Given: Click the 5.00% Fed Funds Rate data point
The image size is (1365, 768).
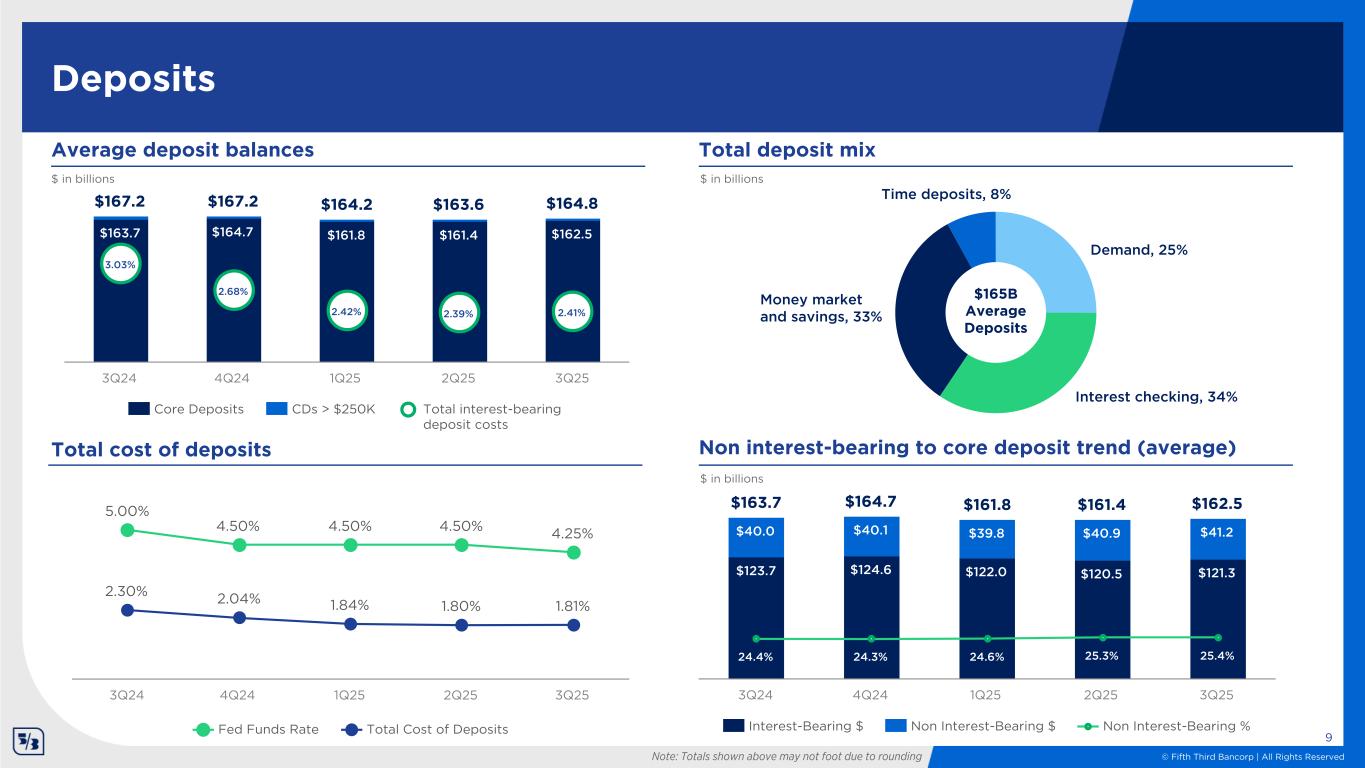Looking at the screenshot, I should tap(127, 530).
